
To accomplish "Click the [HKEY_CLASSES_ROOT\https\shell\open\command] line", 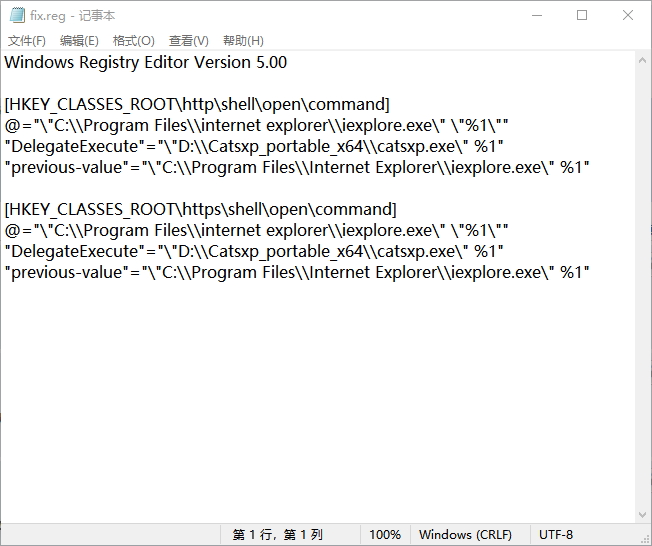I will (200, 209).
